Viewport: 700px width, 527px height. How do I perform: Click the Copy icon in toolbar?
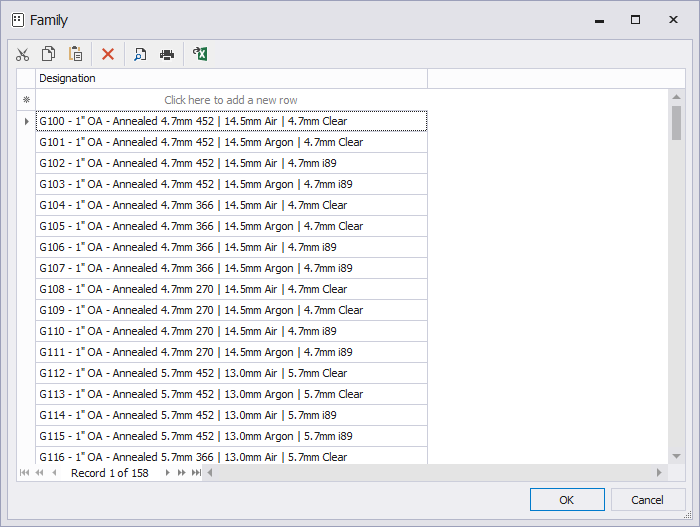pos(48,54)
